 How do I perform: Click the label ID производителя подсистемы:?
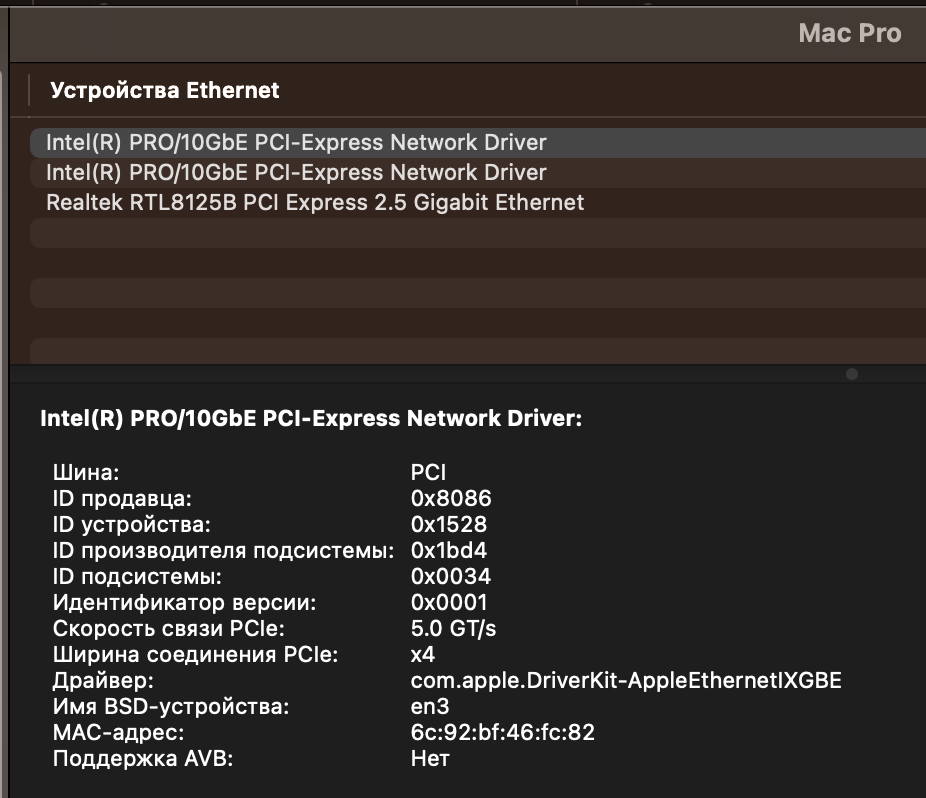(x=223, y=551)
